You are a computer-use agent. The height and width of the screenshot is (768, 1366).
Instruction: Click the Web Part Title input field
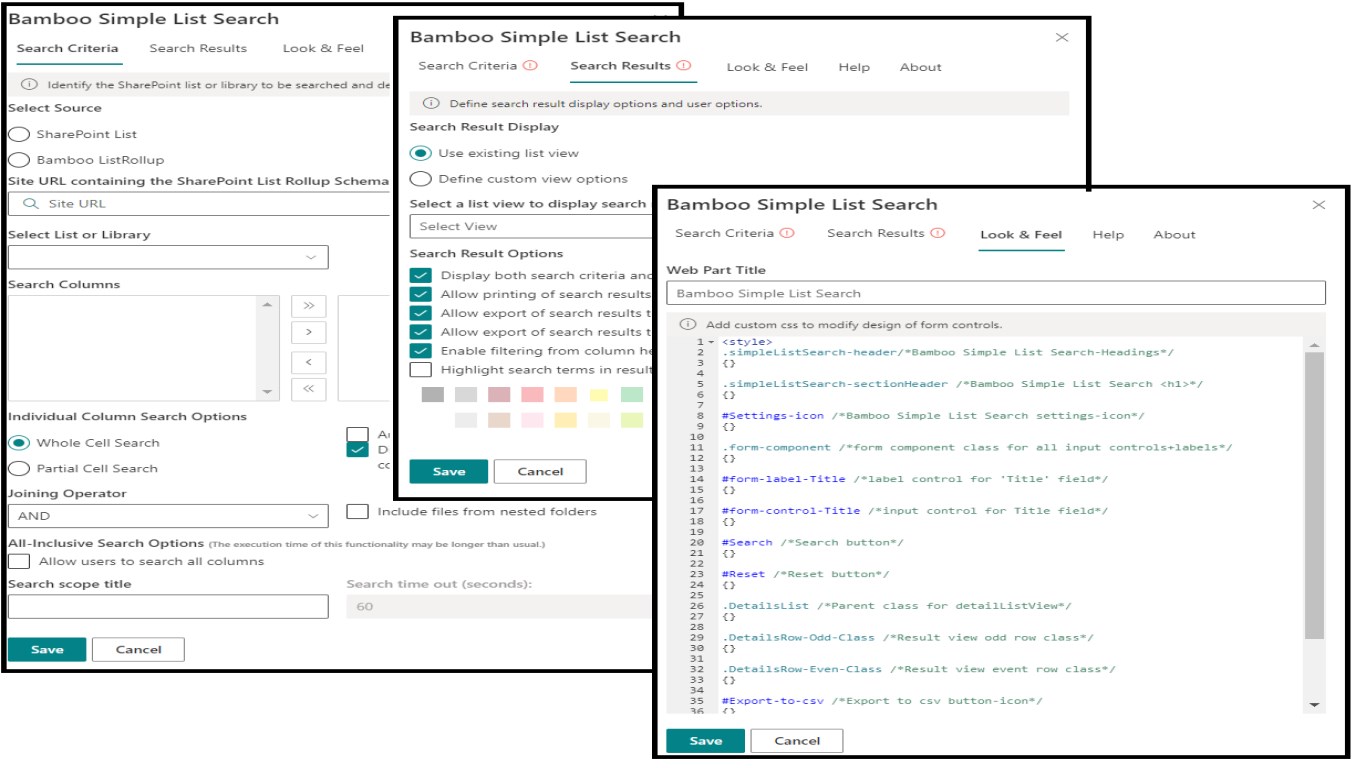tap(996, 293)
